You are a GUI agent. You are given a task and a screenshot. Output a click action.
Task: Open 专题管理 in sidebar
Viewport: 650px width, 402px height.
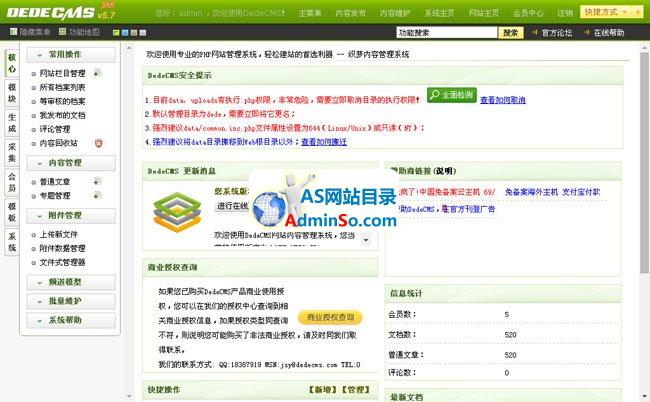click(55, 196)
